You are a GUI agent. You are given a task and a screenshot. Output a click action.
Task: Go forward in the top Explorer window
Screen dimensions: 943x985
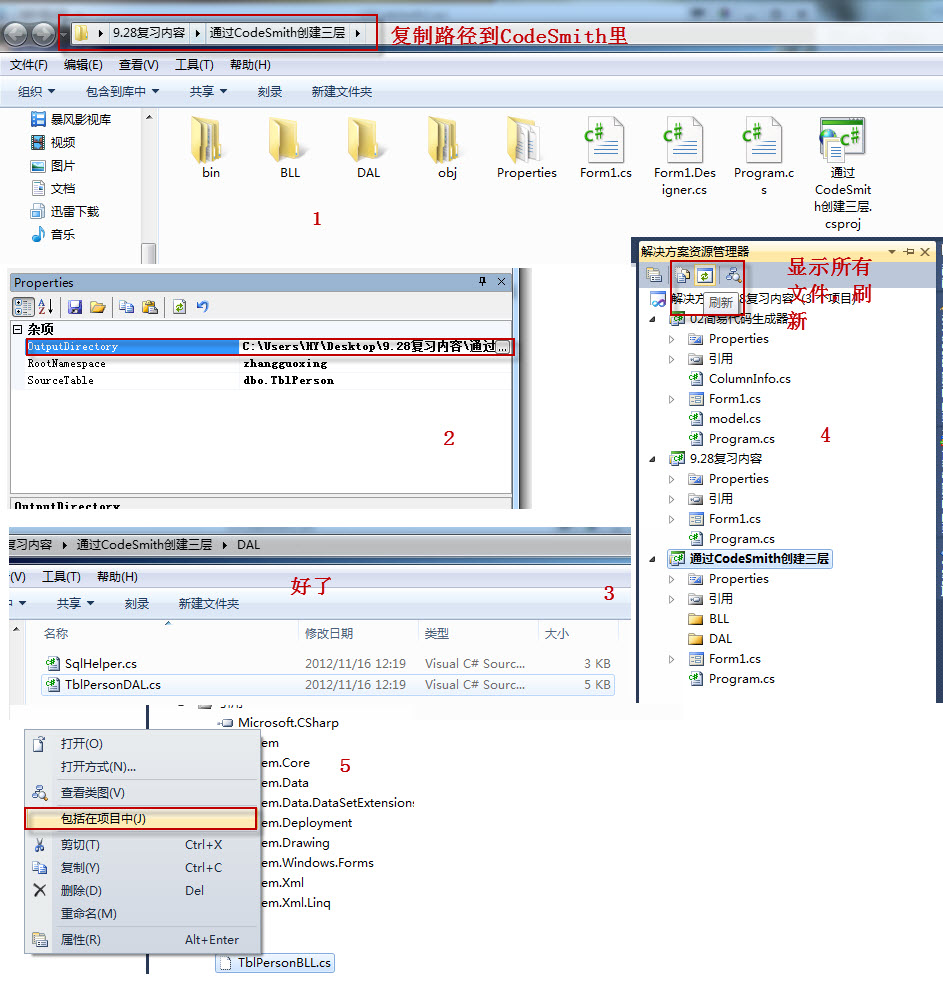click(x=43, y=34)
